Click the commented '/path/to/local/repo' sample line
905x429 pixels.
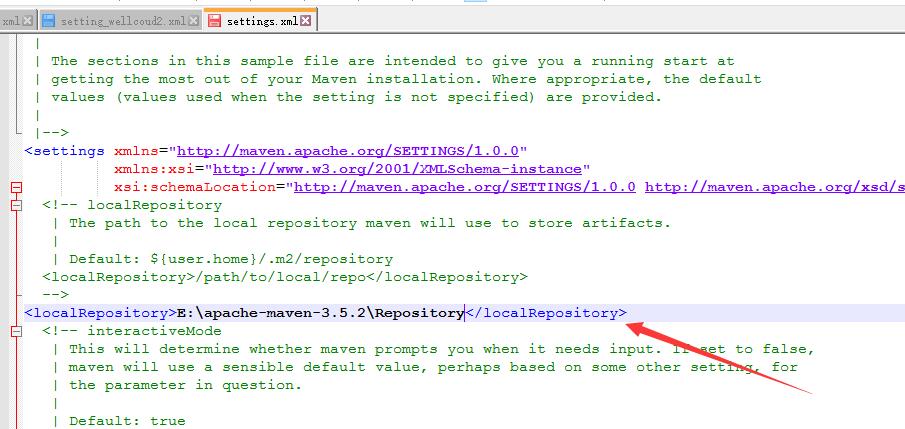(285, 277)
